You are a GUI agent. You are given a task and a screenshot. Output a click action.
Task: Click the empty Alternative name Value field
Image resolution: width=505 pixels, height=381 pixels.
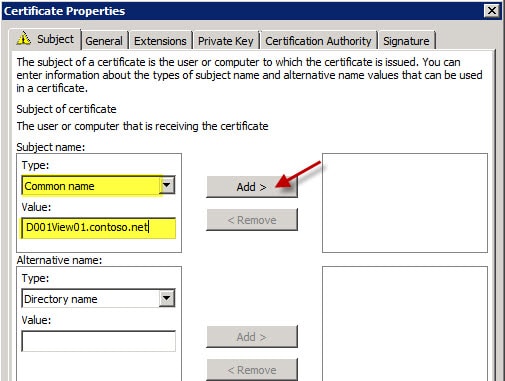[98, 341]
